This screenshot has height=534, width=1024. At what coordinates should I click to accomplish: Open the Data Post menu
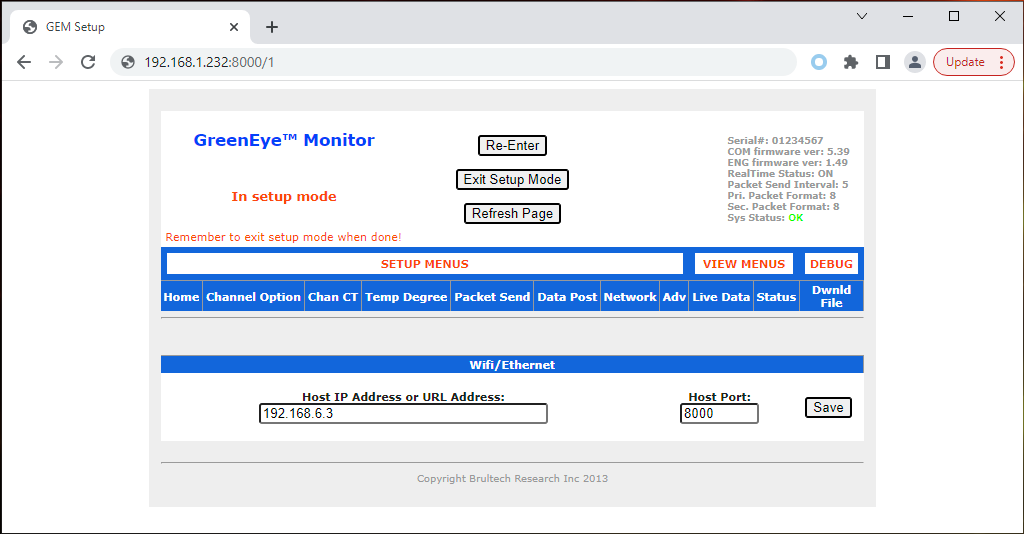567,296
